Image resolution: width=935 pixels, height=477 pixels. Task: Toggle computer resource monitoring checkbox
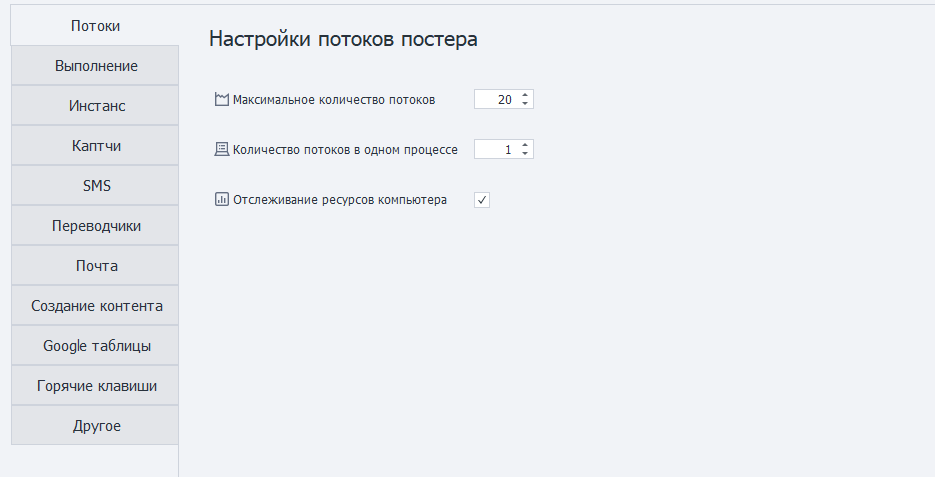coord(482,200)
